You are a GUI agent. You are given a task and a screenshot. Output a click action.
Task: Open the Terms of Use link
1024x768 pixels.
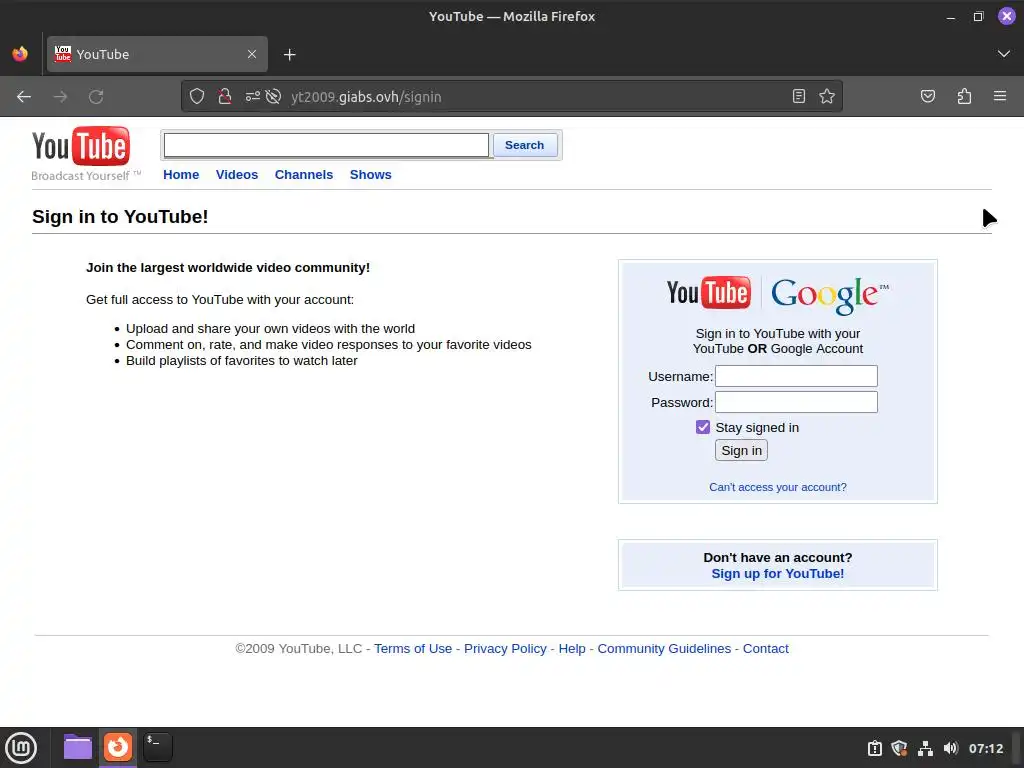tap(413, 648)
